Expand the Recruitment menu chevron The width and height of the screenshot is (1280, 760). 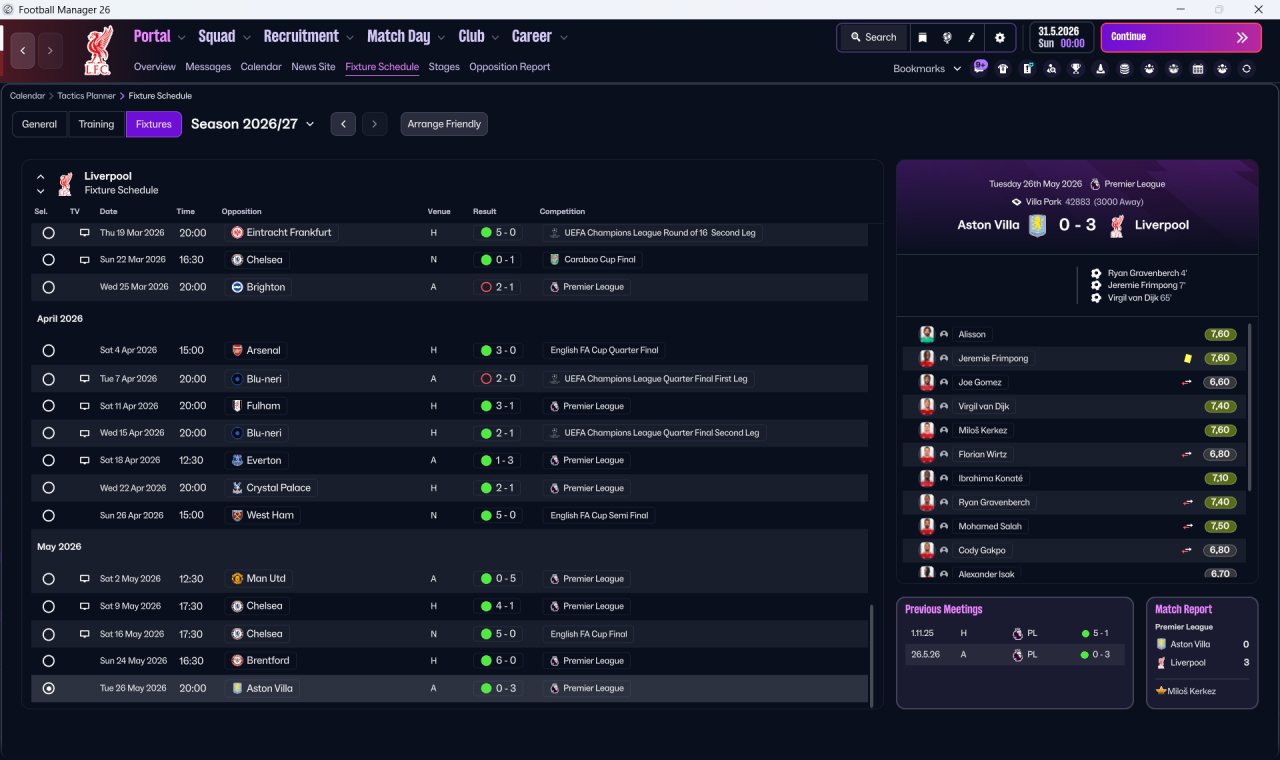click(349, 38)
